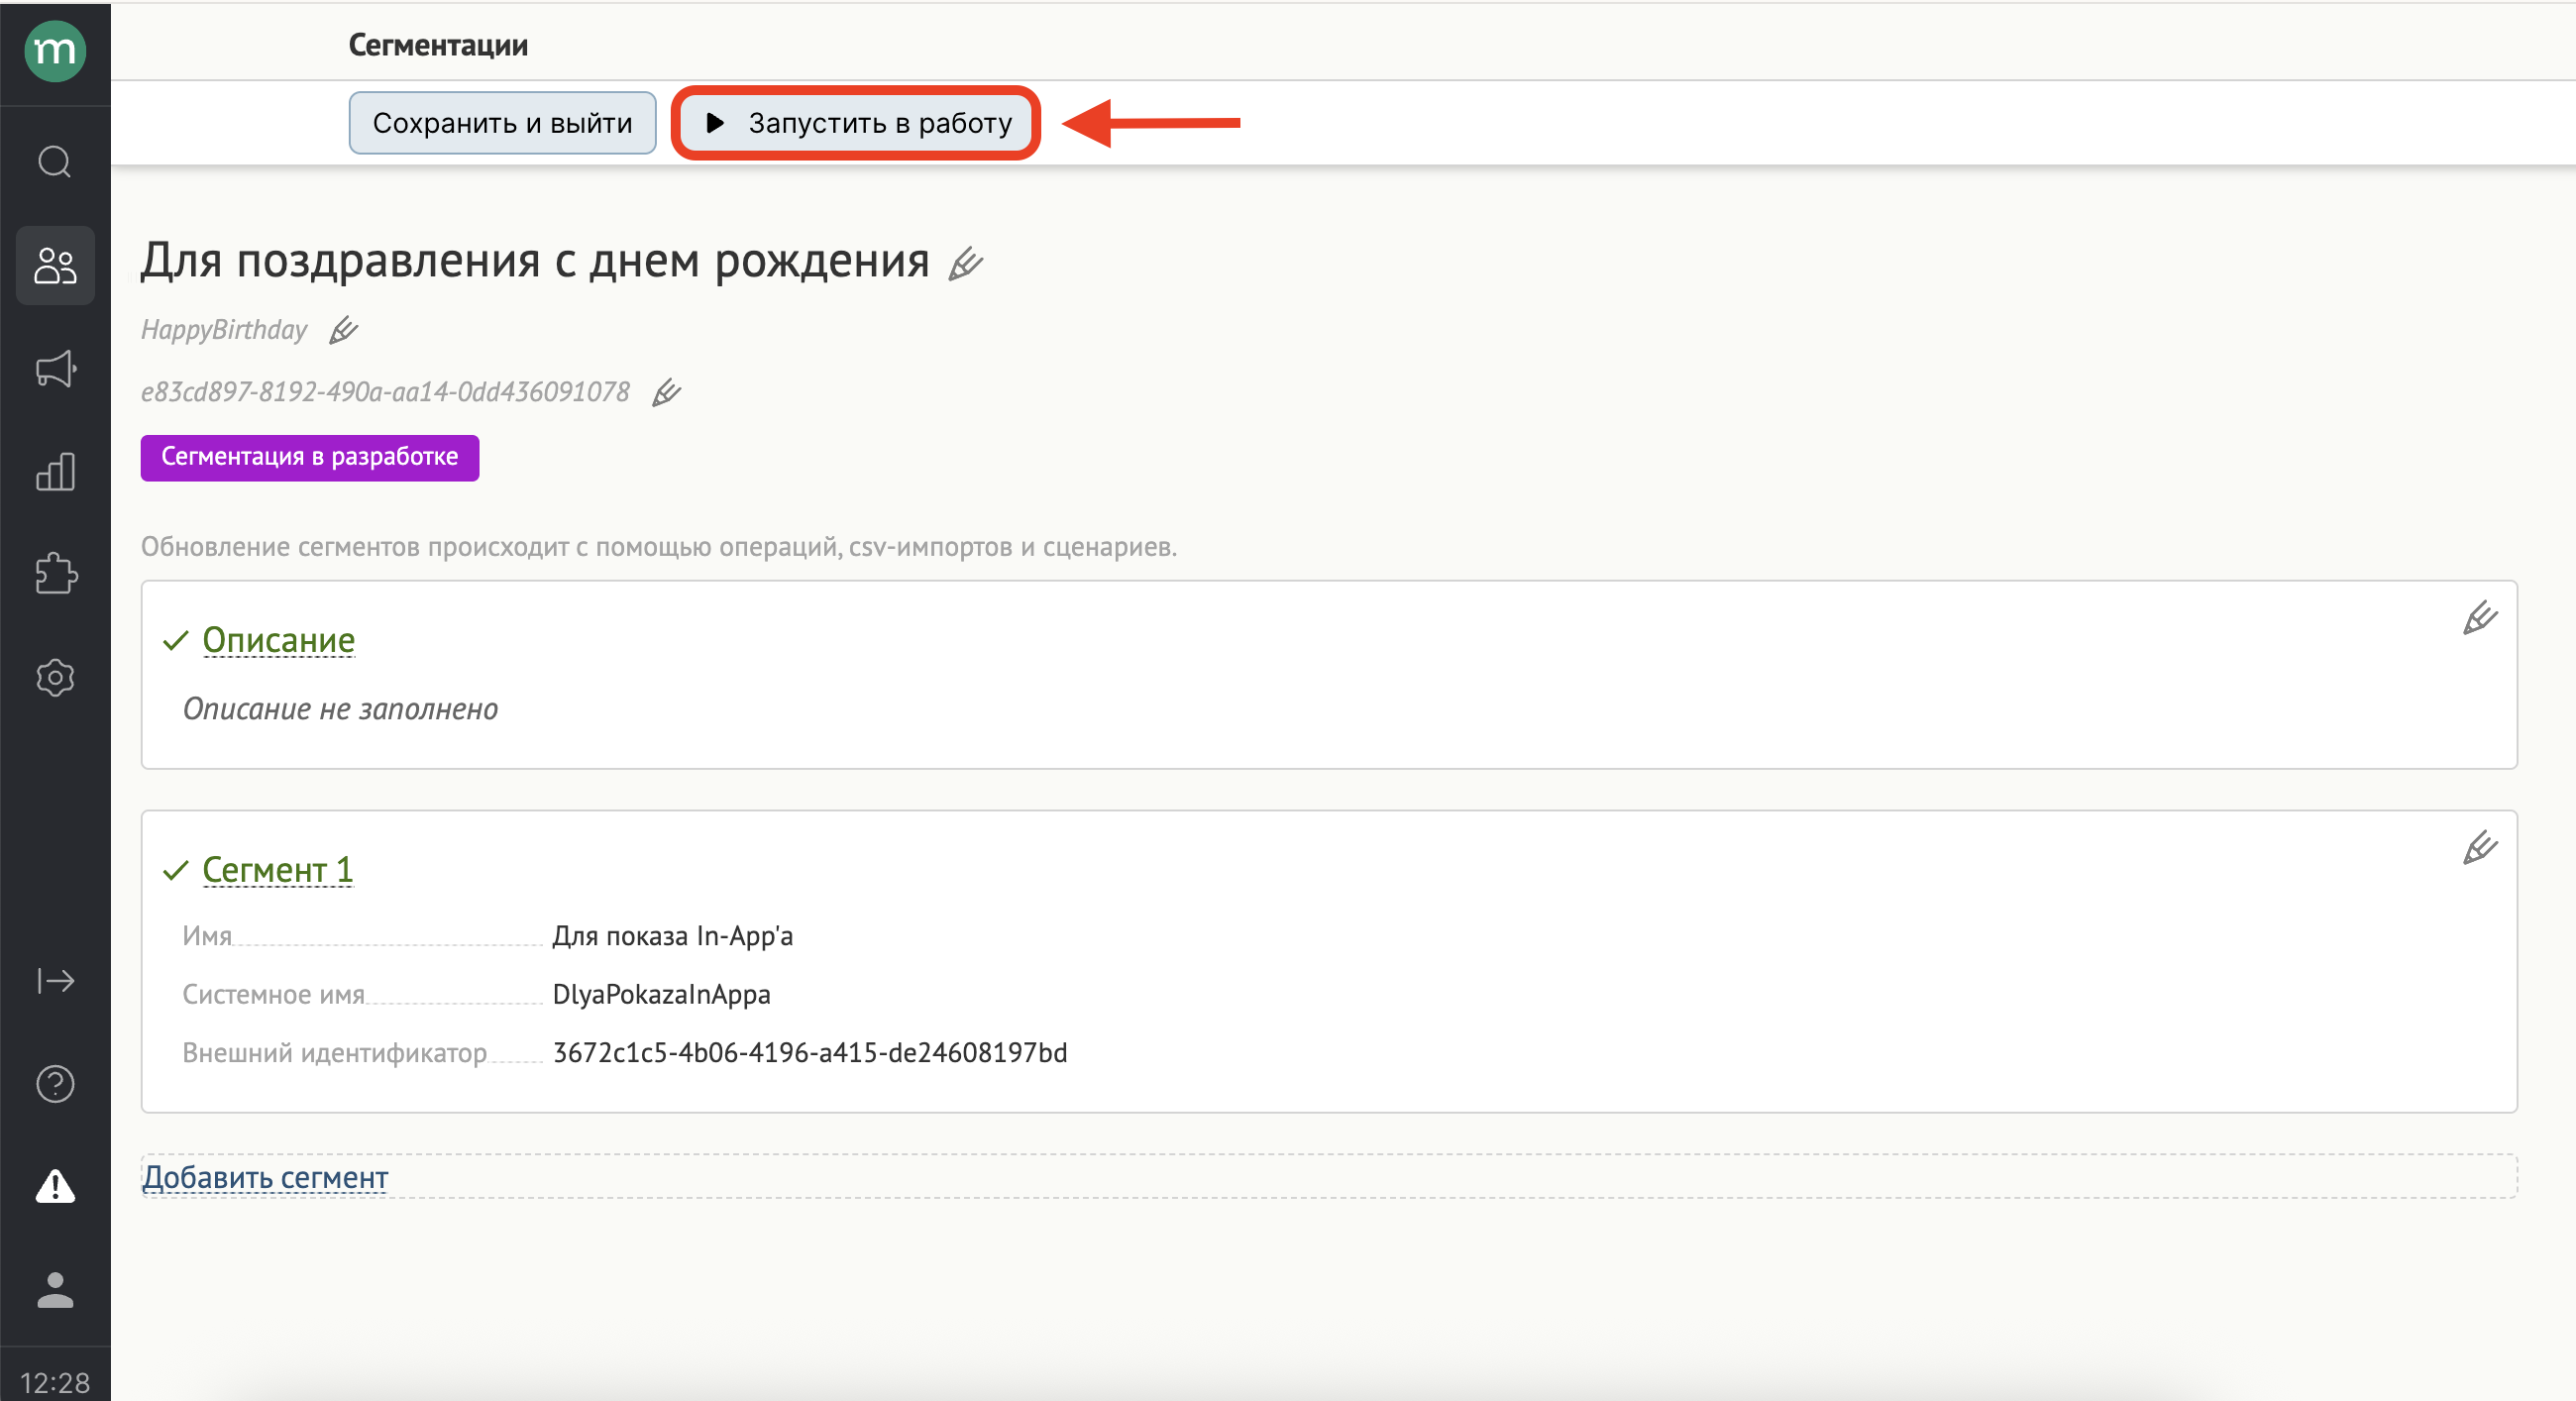
Task: Open integrations puzzle piece icon
Action: [55, 574]
